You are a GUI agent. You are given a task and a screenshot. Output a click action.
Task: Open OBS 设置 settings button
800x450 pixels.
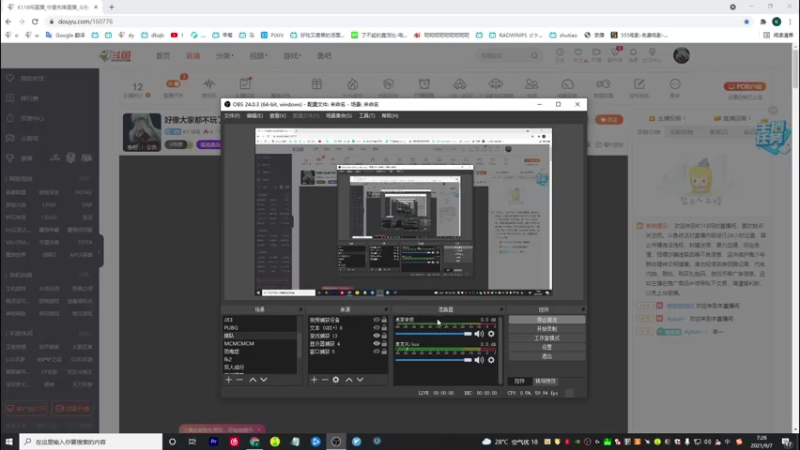tap(546, 347)
